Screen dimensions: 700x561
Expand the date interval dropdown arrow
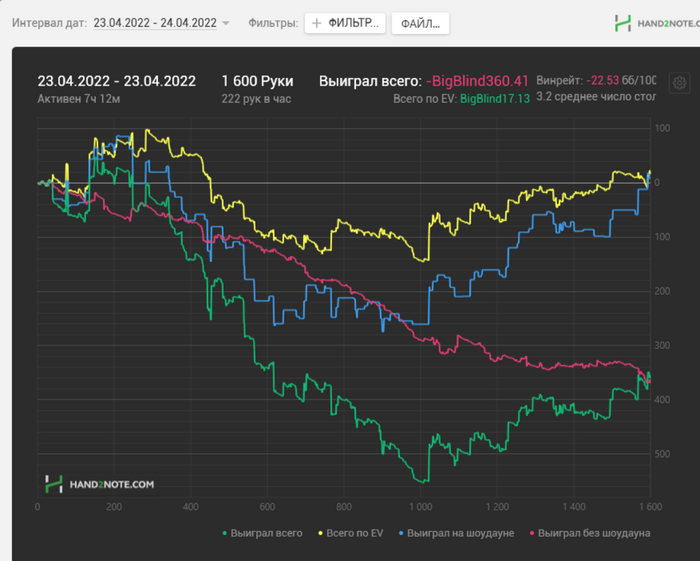226,23
